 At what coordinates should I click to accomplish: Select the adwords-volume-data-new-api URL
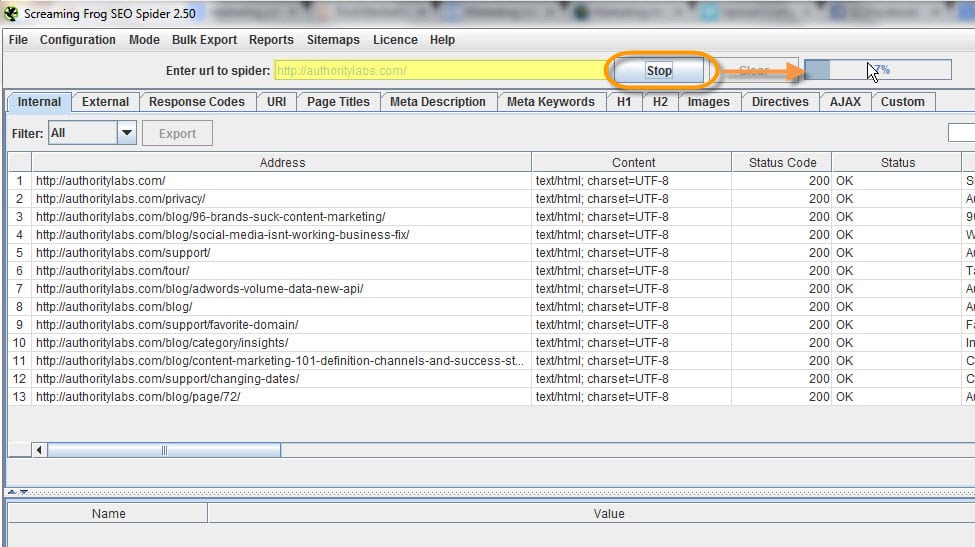(200, 289)
